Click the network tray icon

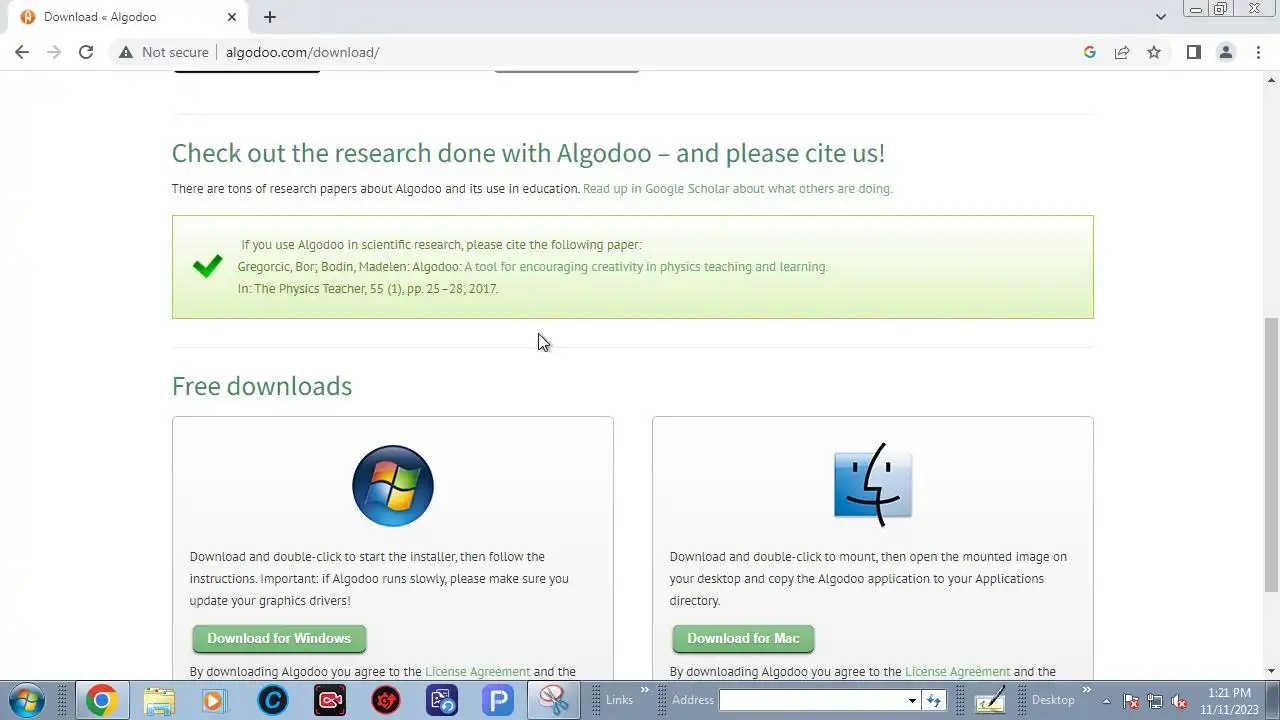pyautogui.click(x=1155, y=701)
